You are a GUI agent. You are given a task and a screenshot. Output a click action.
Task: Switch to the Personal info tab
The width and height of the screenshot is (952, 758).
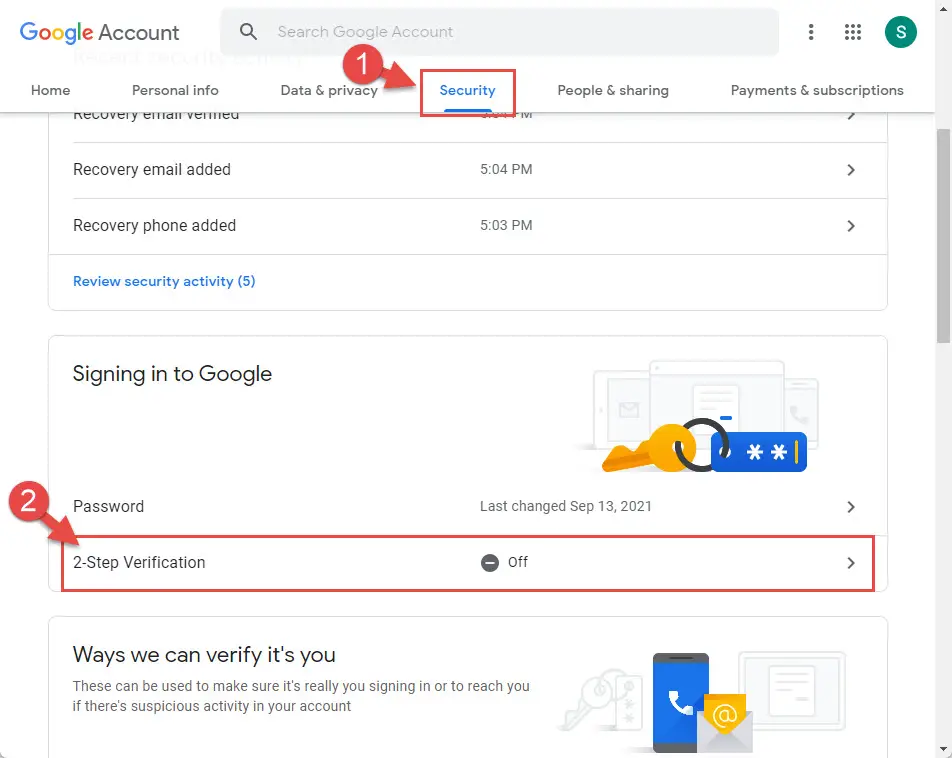175,90
